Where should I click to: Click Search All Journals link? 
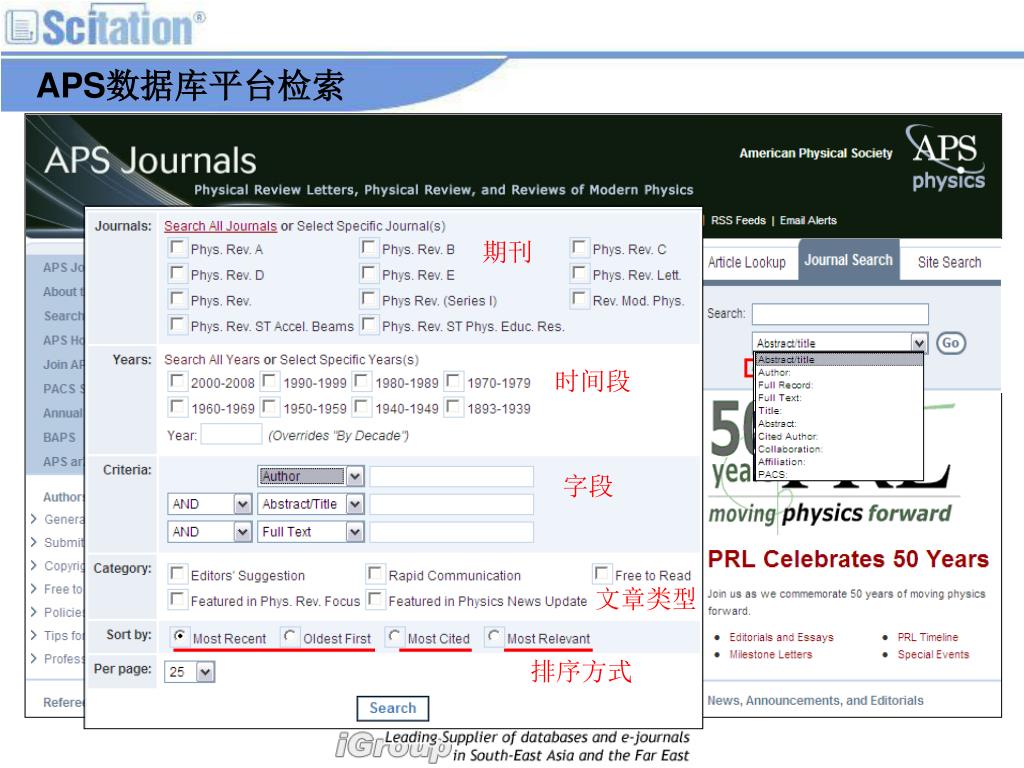pyautogui.click(x=220, y=226)
